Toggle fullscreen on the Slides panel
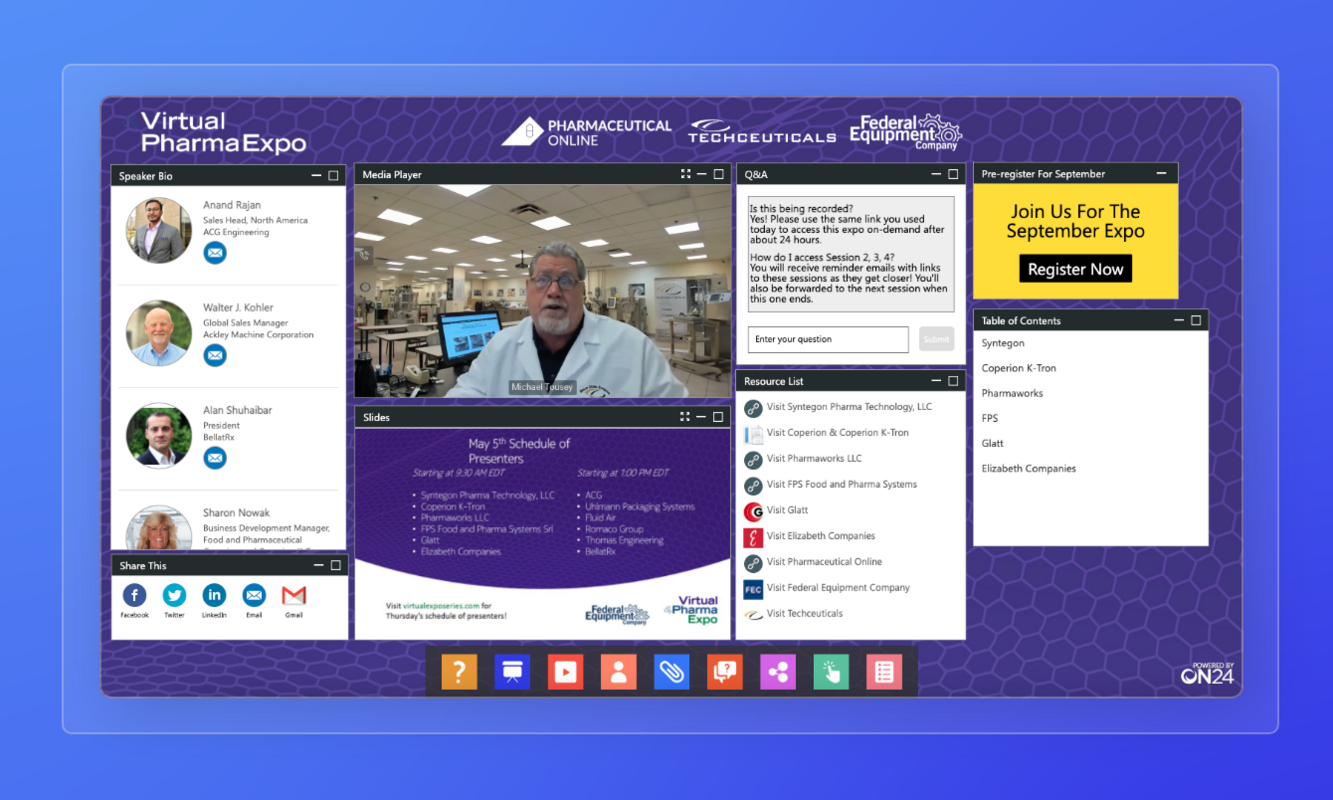The image size is (1333, 800). (x=685, y=416)
